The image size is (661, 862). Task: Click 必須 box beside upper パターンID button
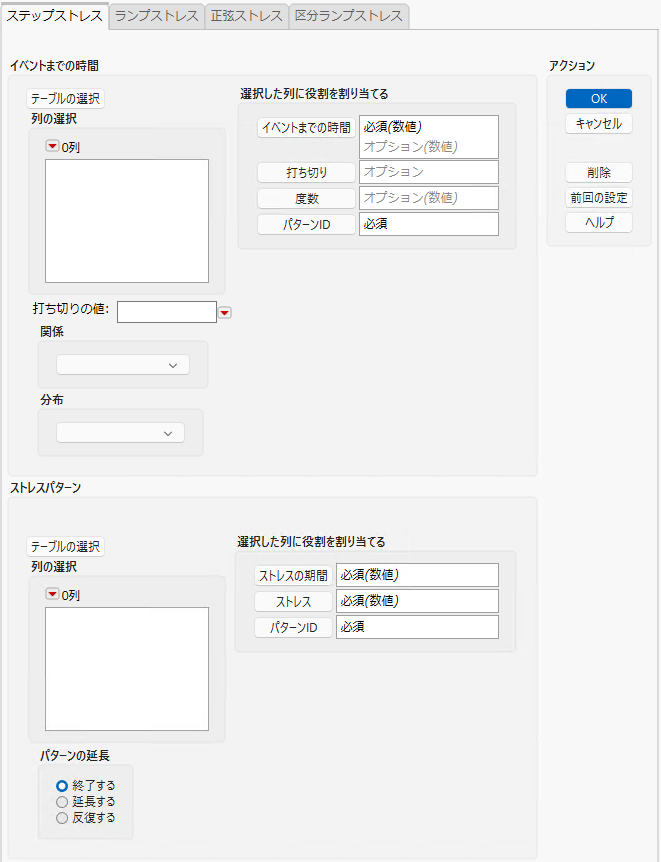[x=429, y=224]
